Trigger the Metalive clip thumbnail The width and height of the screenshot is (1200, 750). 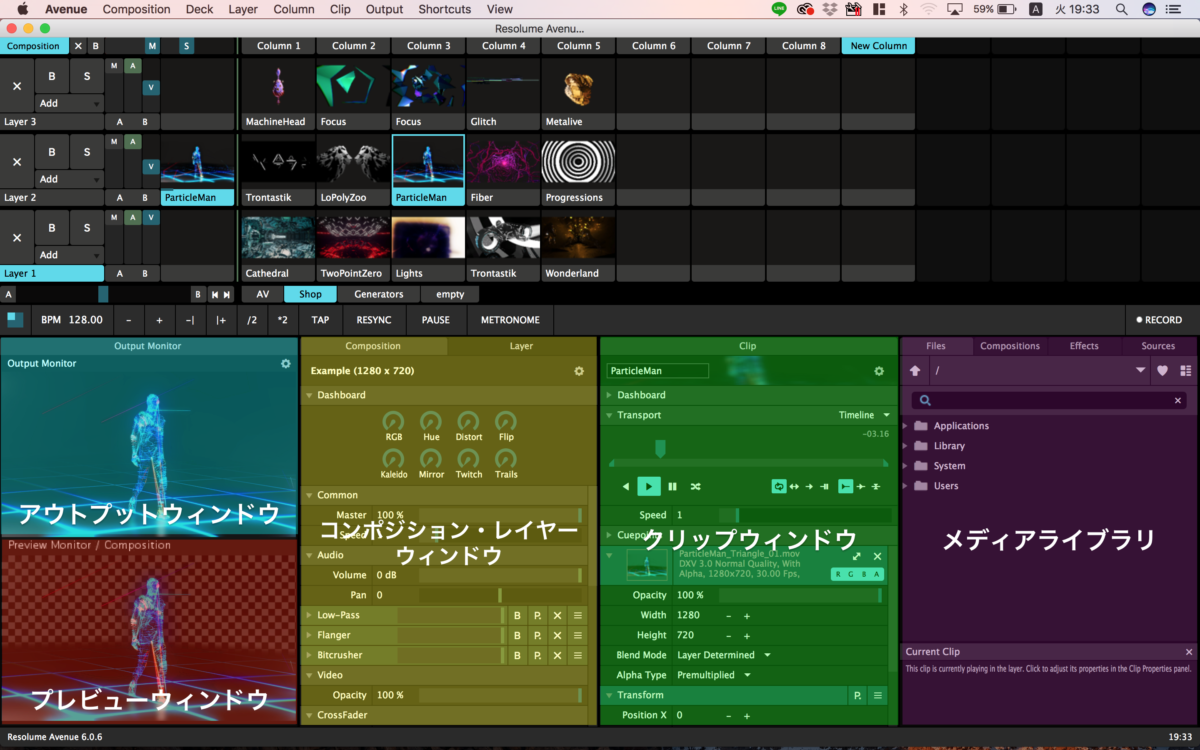578,86
